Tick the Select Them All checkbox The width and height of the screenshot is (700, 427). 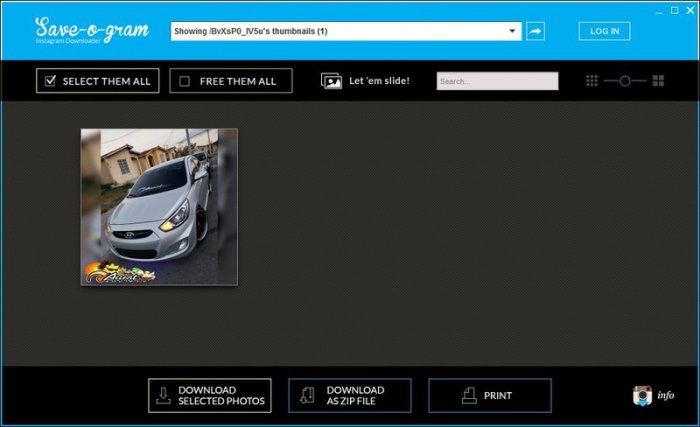point(50,81)
